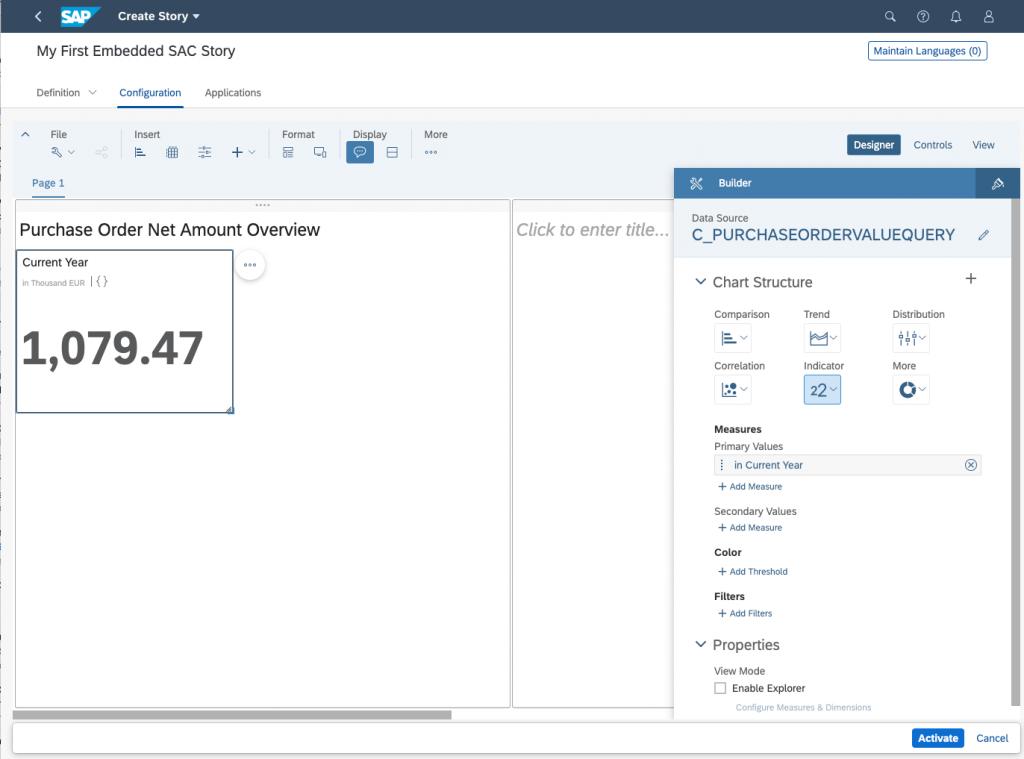1024x759 pixels.
Task: Switch to the Applications tab
Action: coord(233,93)
